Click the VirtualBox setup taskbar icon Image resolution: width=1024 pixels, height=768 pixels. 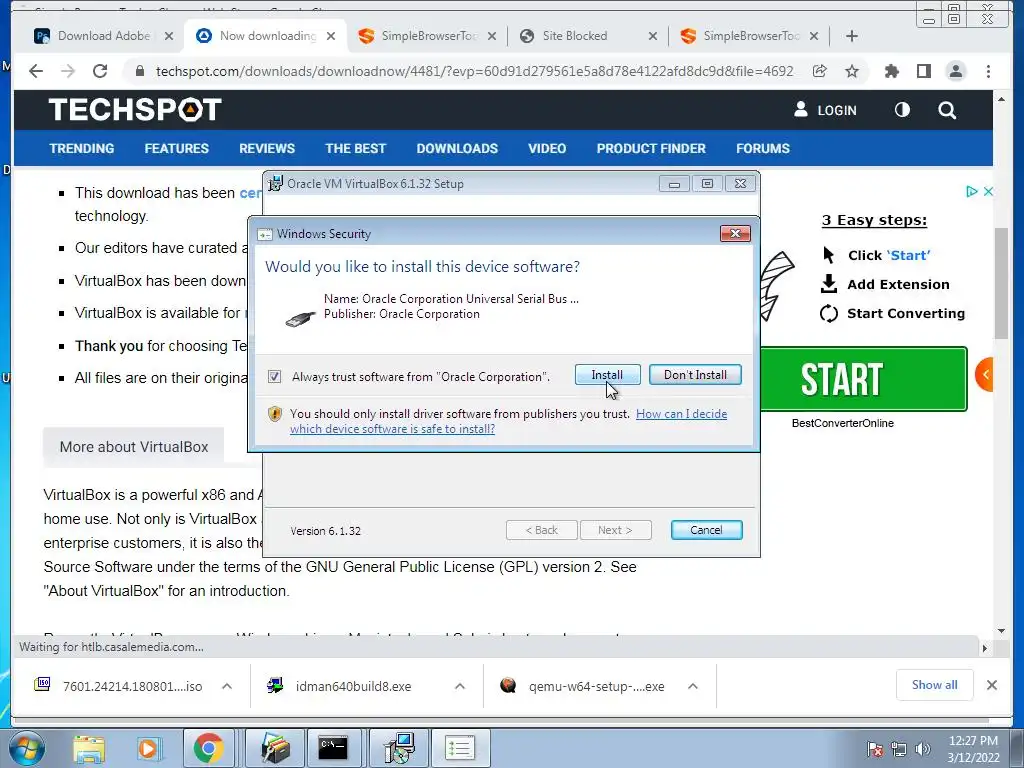pyautogui.click(x=399, y=748)
